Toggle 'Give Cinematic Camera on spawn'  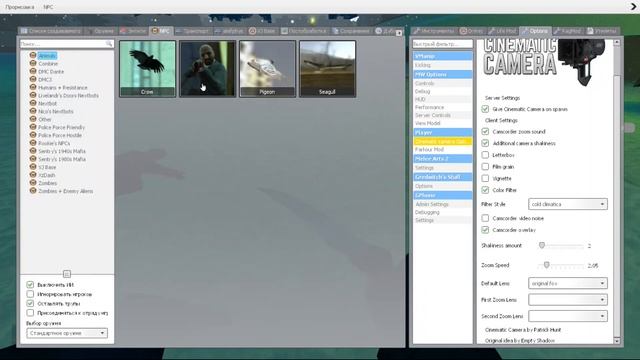(x=485, y=109)
